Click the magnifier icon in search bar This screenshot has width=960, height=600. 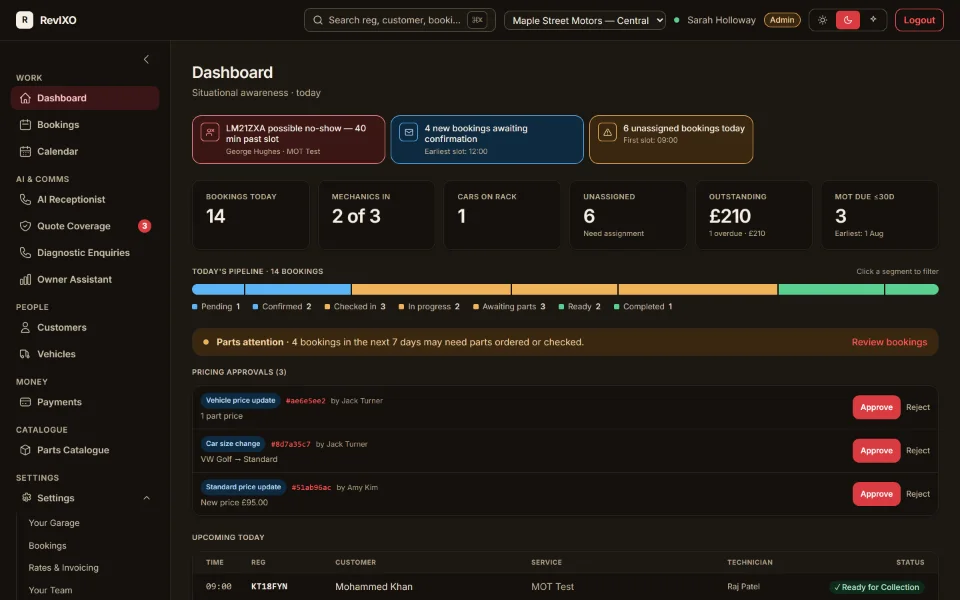318,20
